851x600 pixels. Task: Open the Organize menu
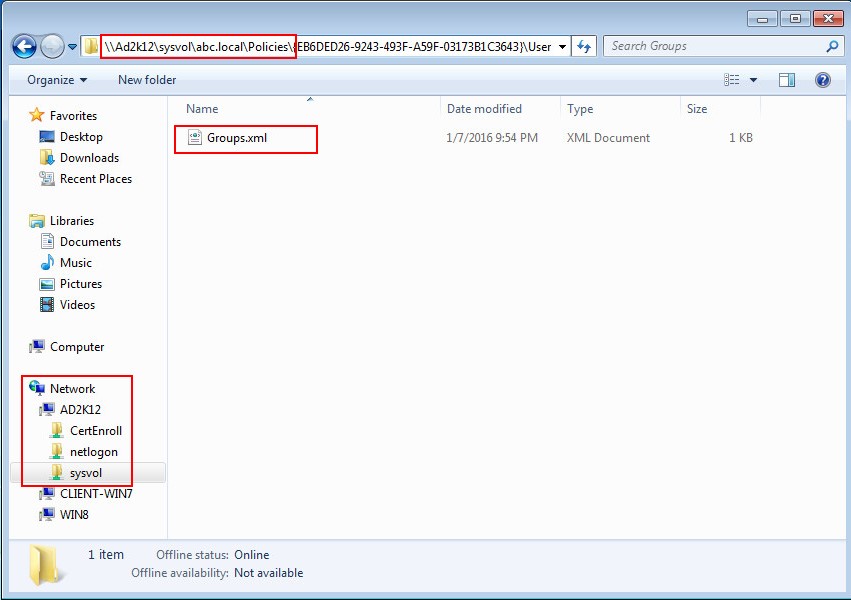point(57,80)
